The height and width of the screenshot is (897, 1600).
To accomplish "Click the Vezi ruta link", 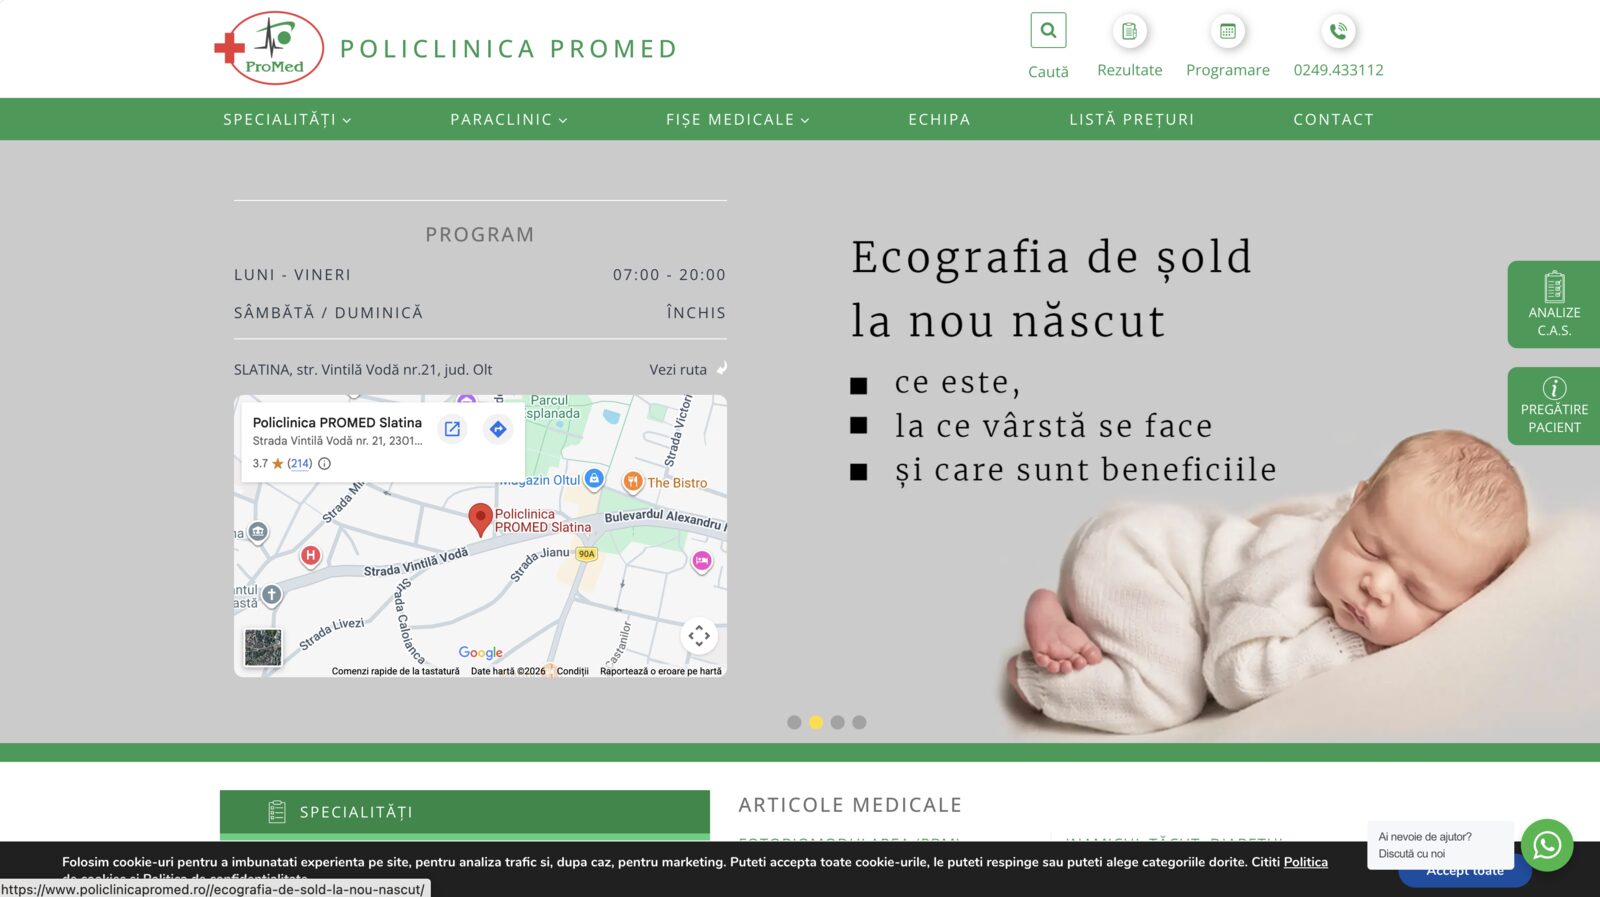I will click(678, 369).
